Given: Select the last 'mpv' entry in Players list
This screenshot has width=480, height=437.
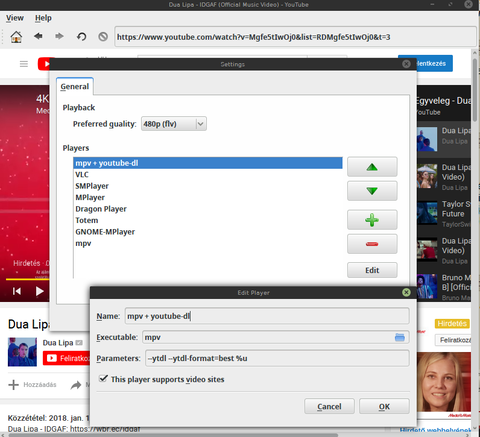Looking at the screenshot, I should [x=208, y=243].
